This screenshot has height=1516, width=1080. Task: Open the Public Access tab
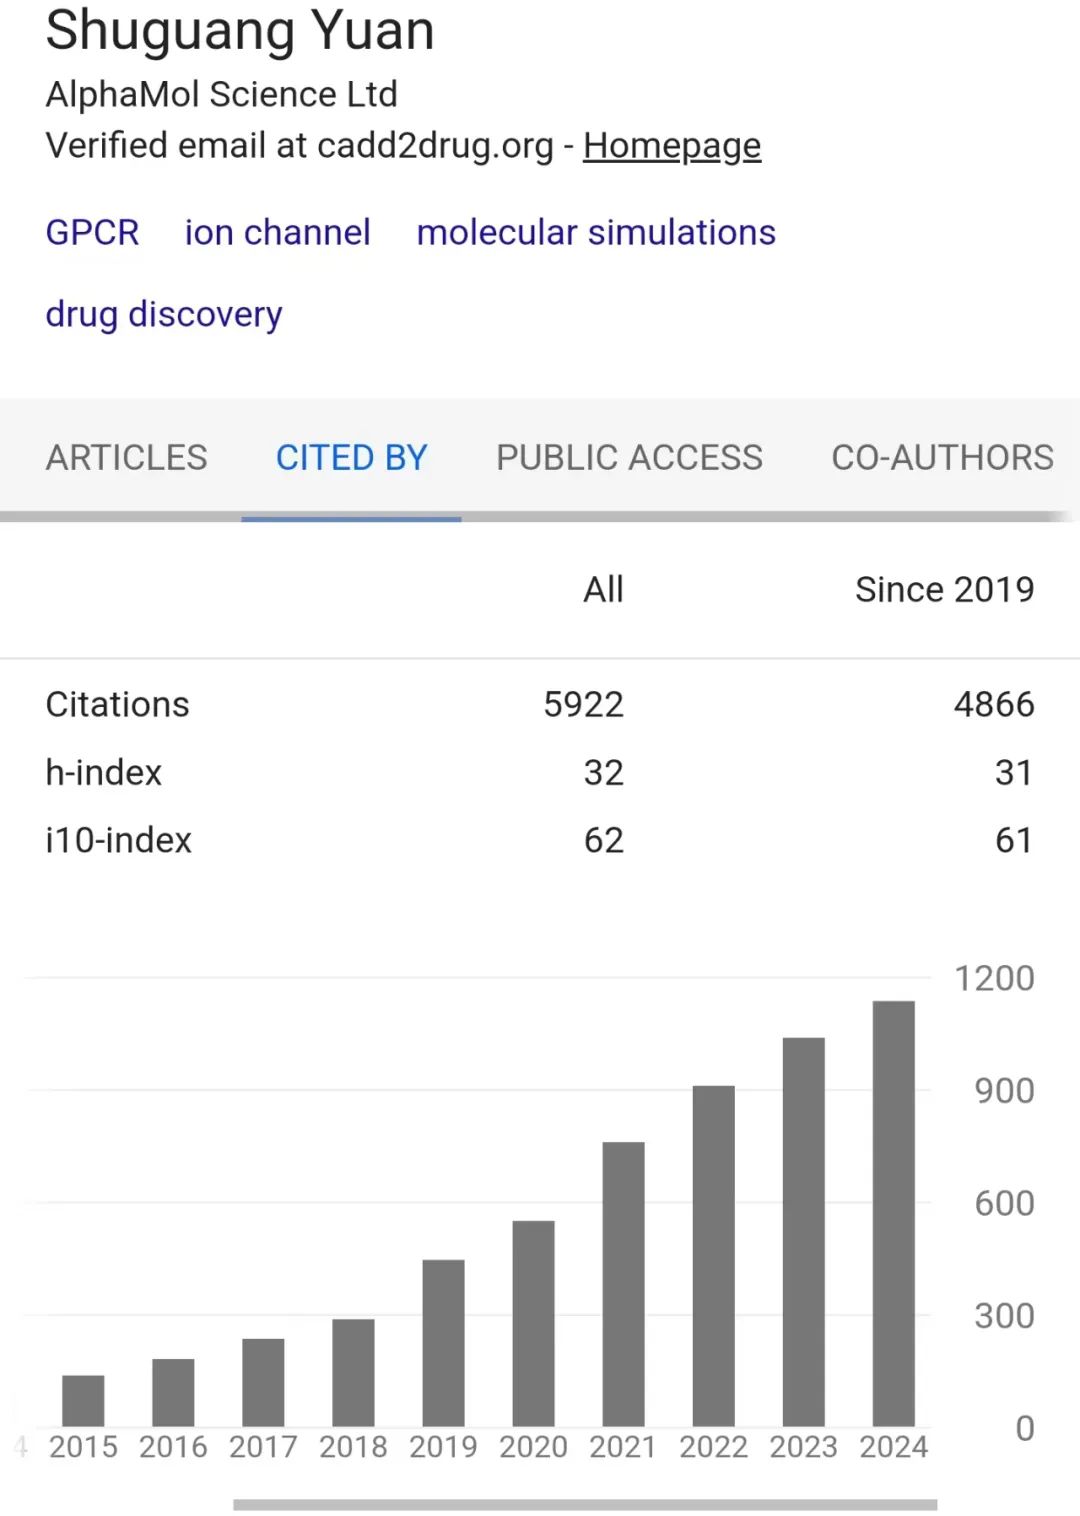coord(629,457)
